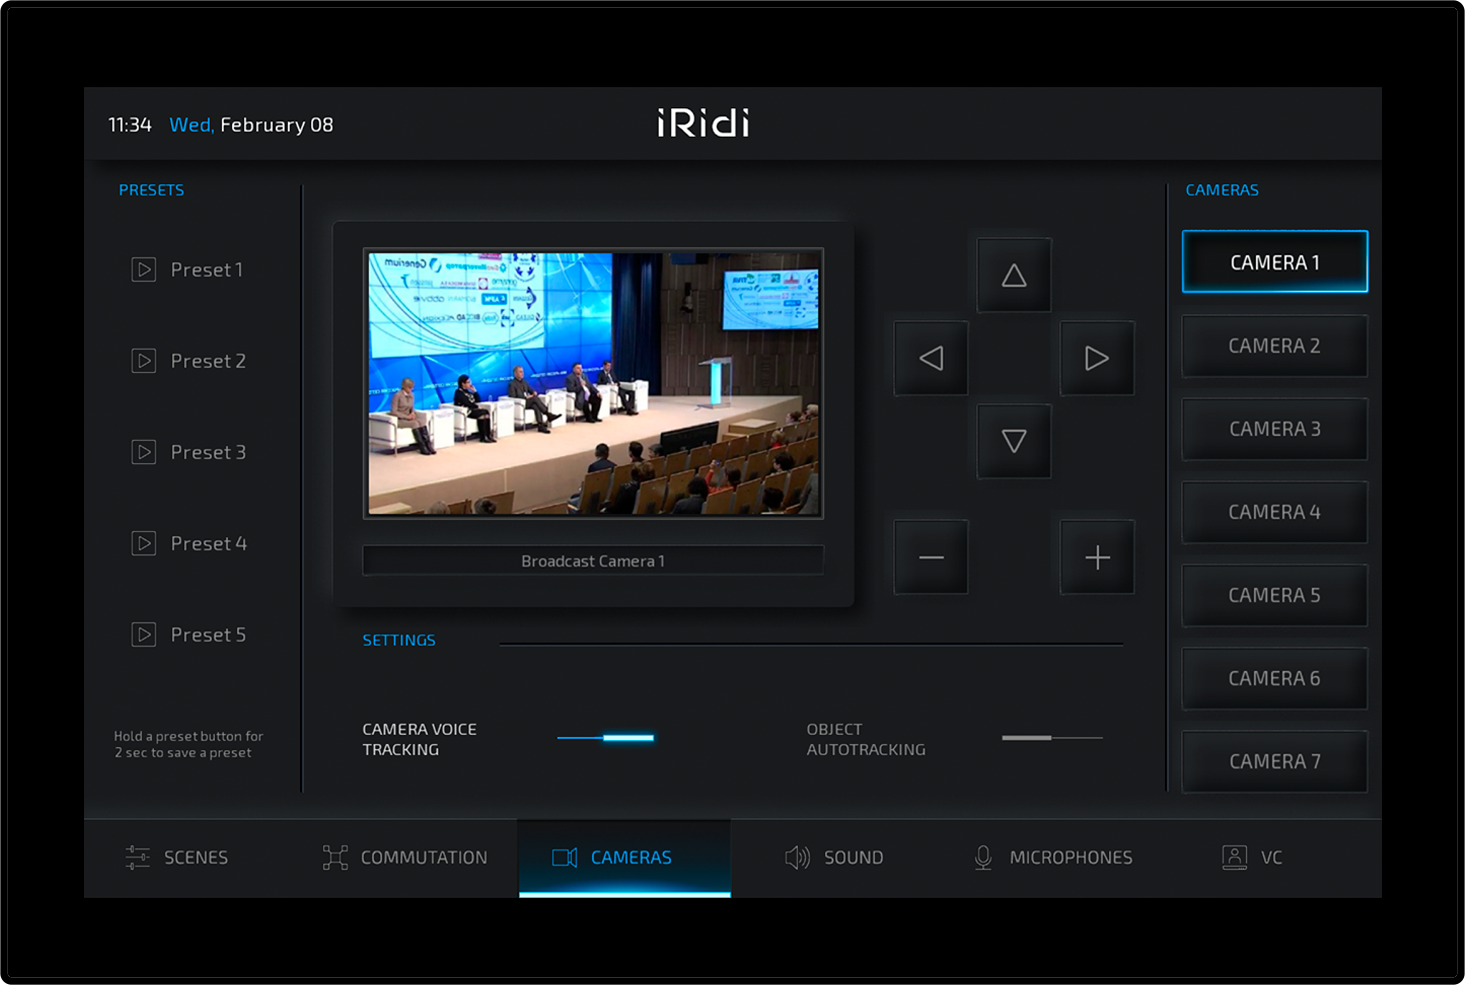Screen dimensions: 1465x985
Task: Tilt camera down with the down arrow
Action: click(x=1014, y=441)
